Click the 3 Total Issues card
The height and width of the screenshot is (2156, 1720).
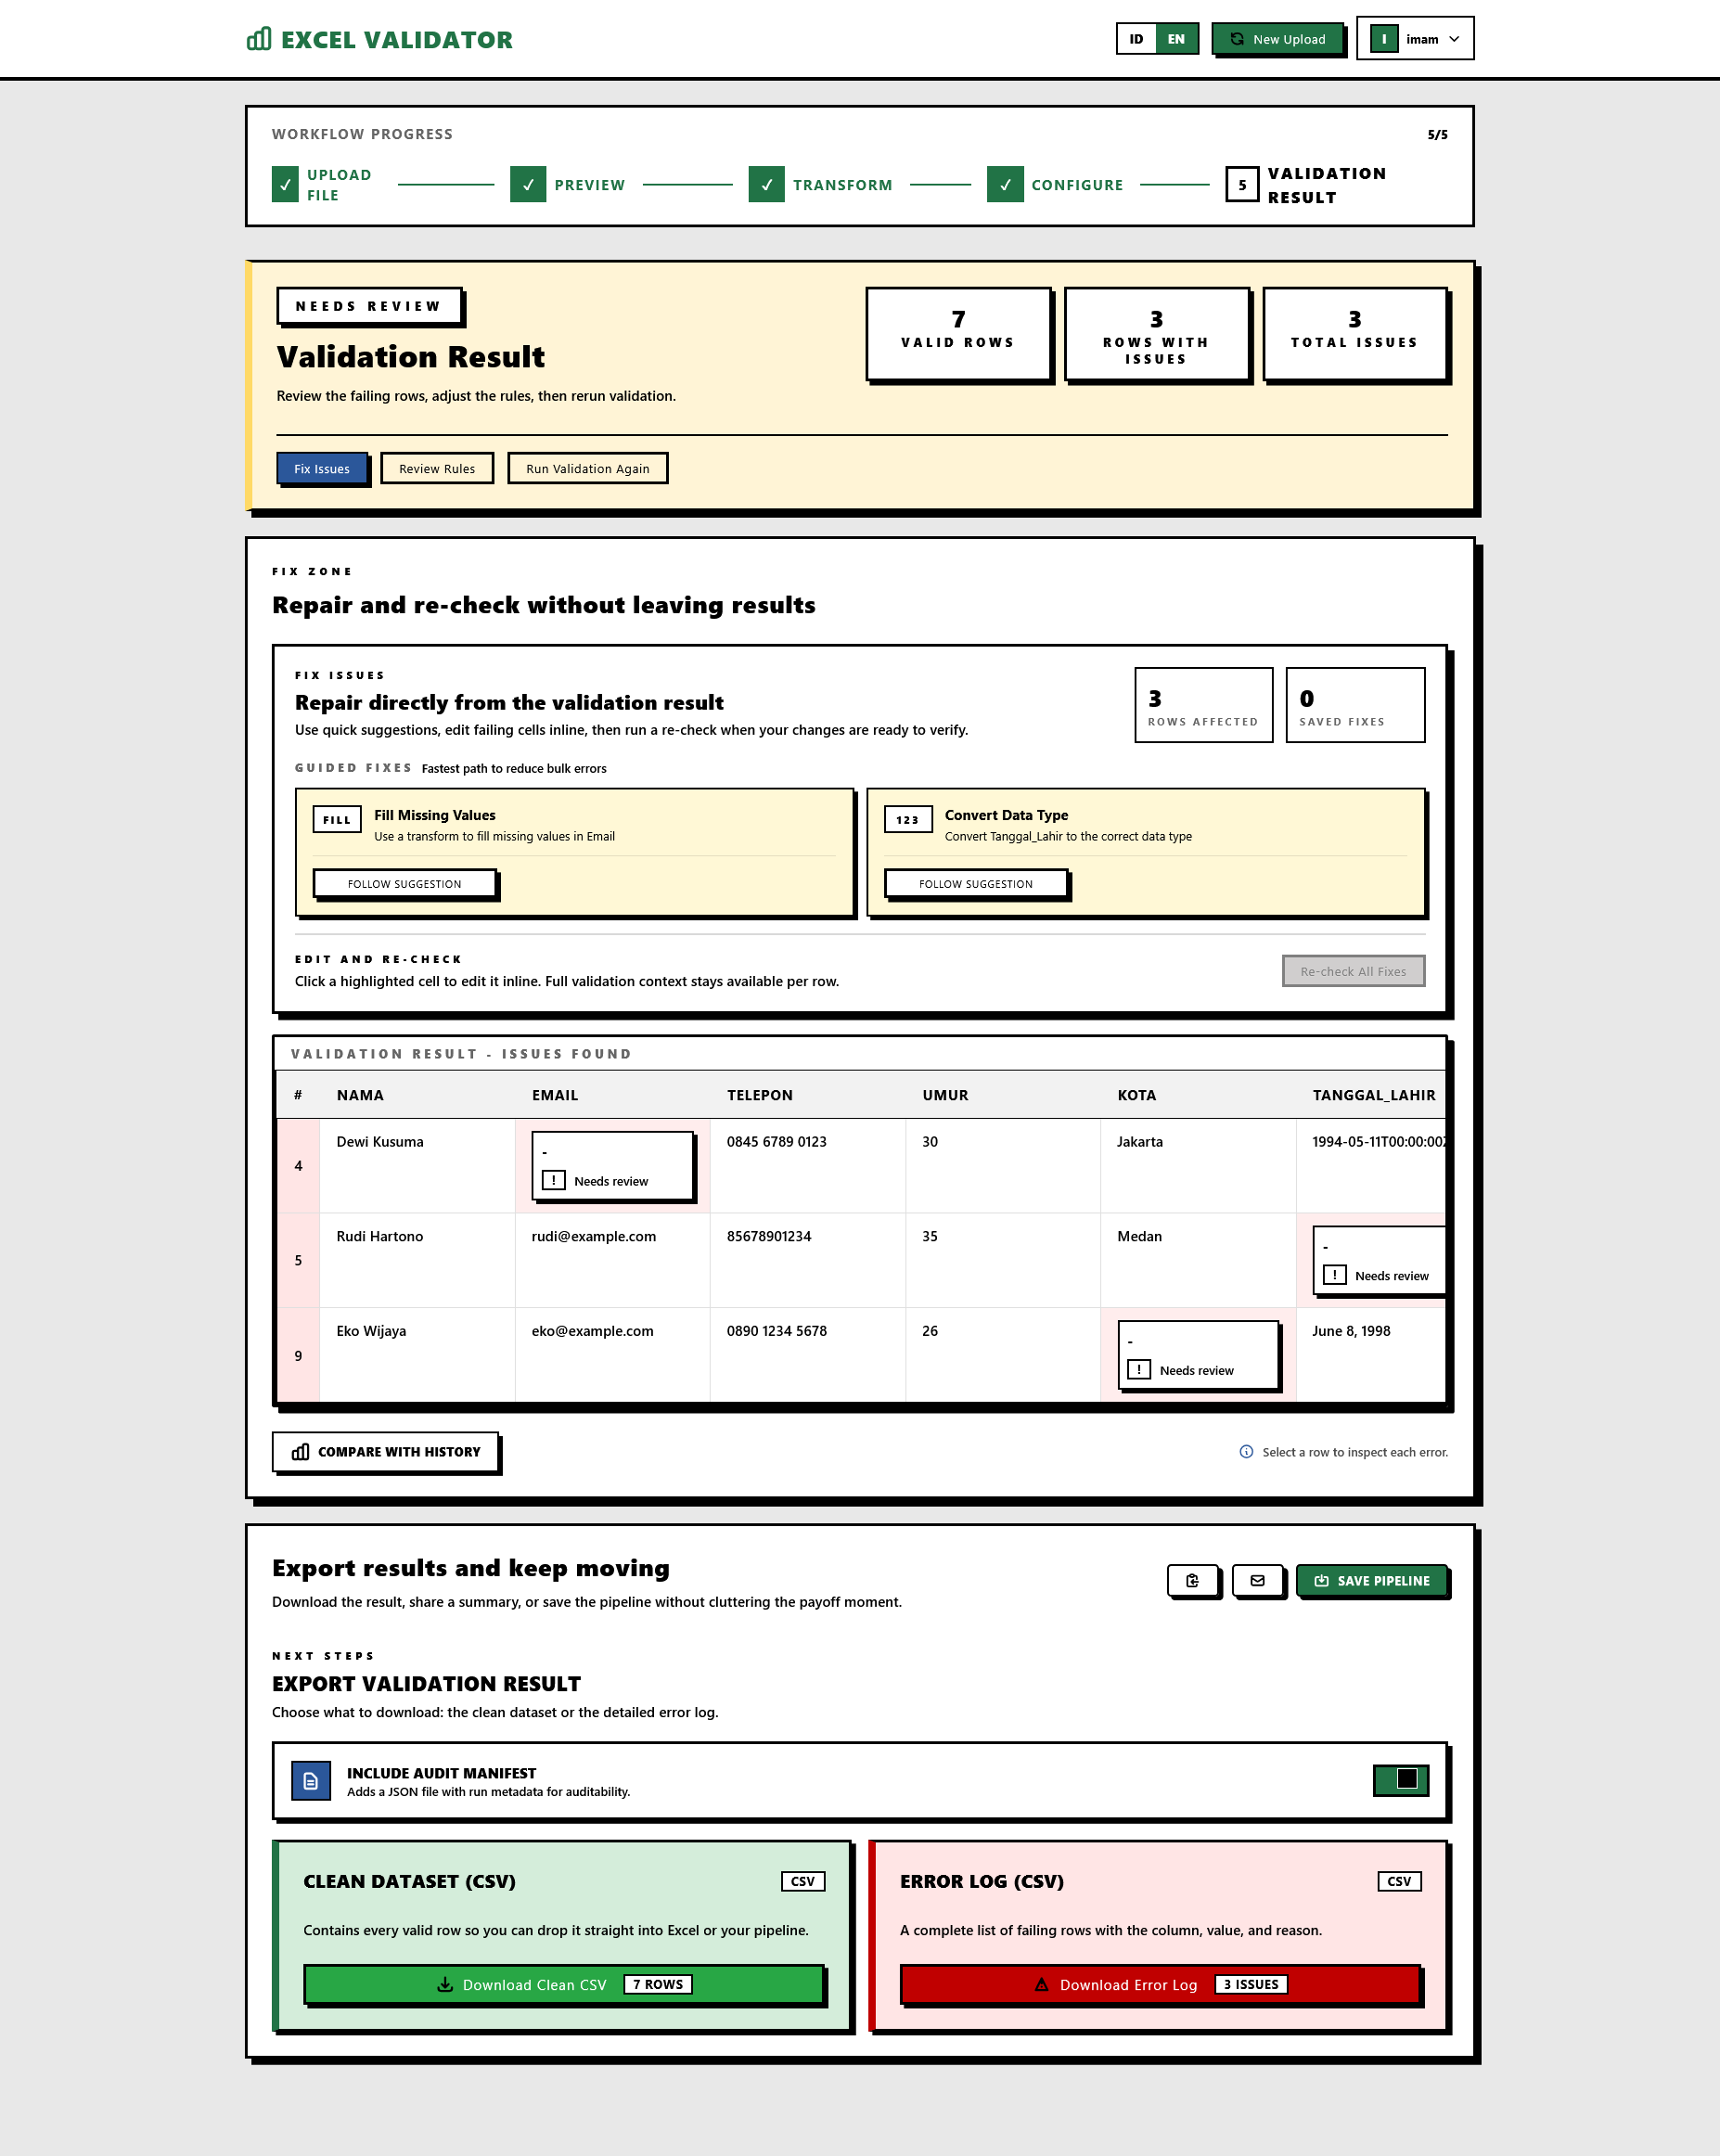coord(1355,334)
